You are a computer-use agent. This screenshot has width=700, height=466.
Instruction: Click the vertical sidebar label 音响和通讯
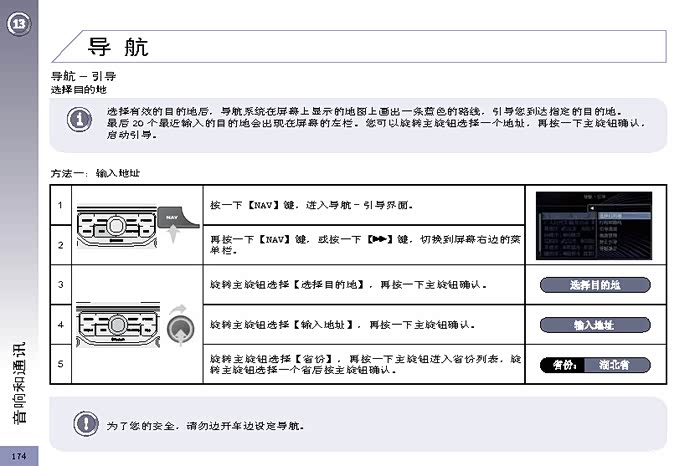(x=19, y=383)
